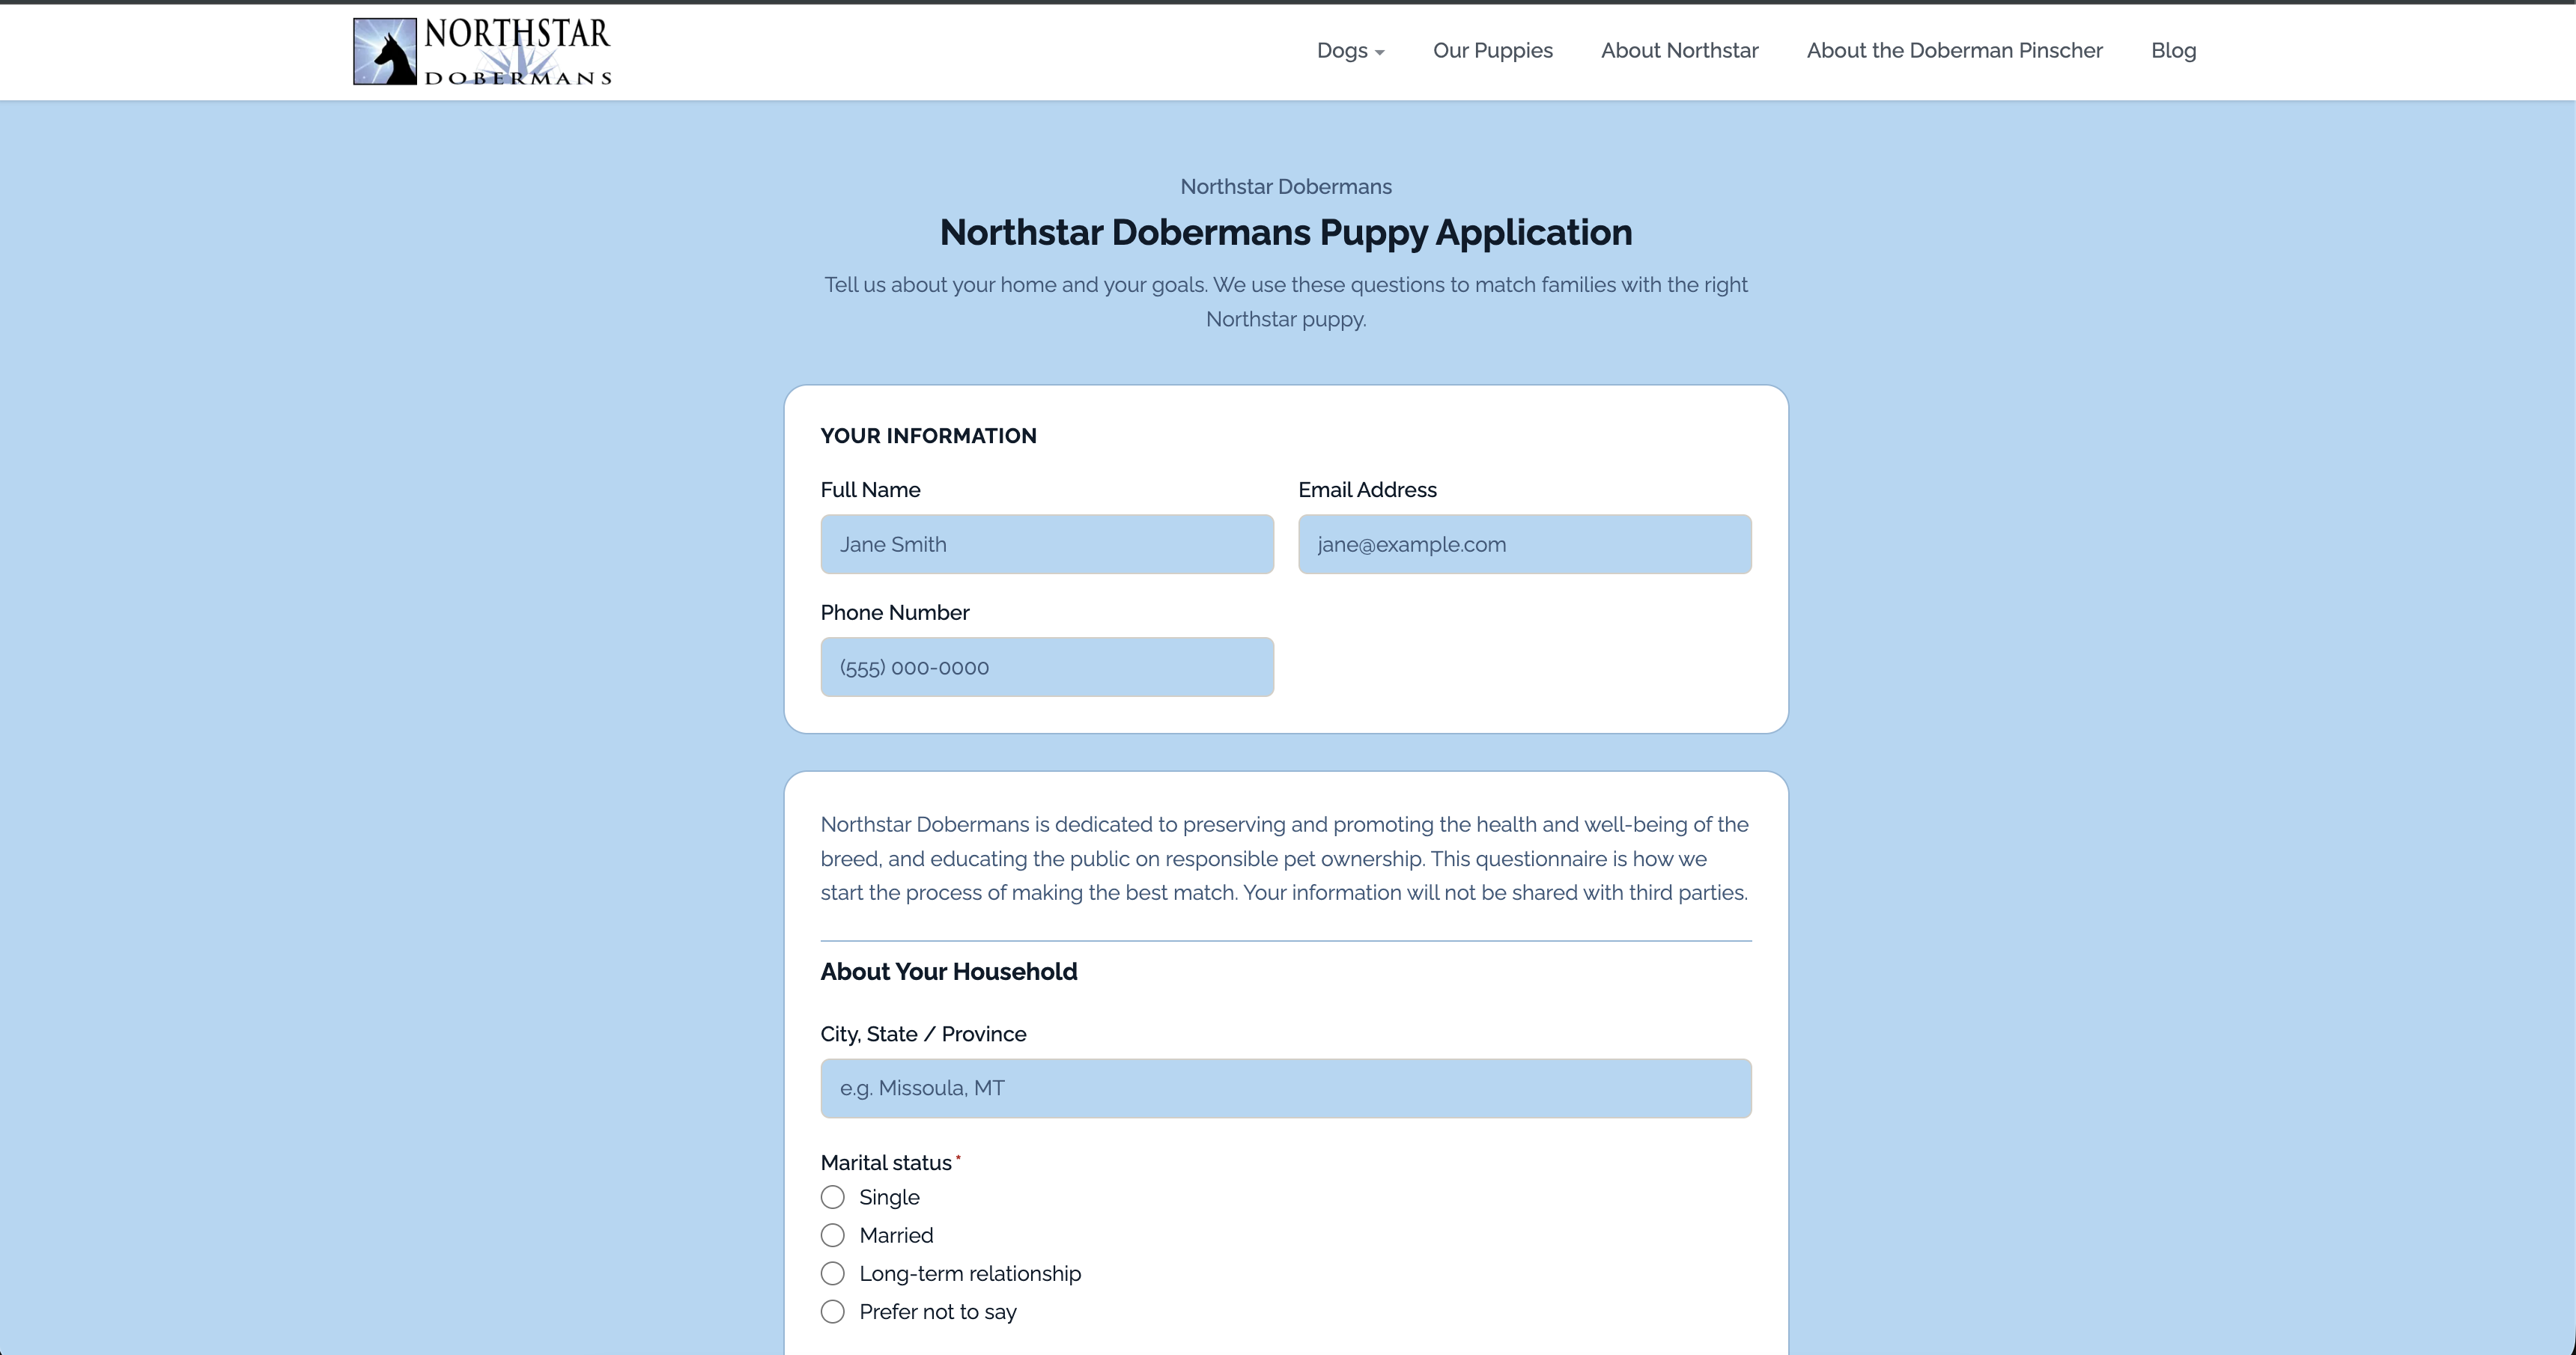Click the Marital status label
The height and width of the screenshot is (1355, 2576).
point(886,1163)
